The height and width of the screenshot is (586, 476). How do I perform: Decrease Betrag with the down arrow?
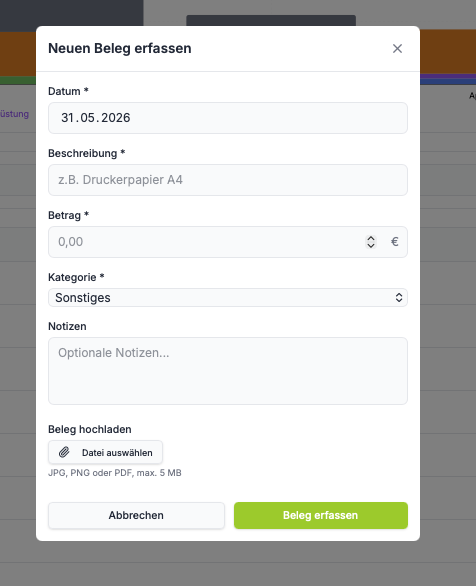pyautogui.click(x=371, y=246)
